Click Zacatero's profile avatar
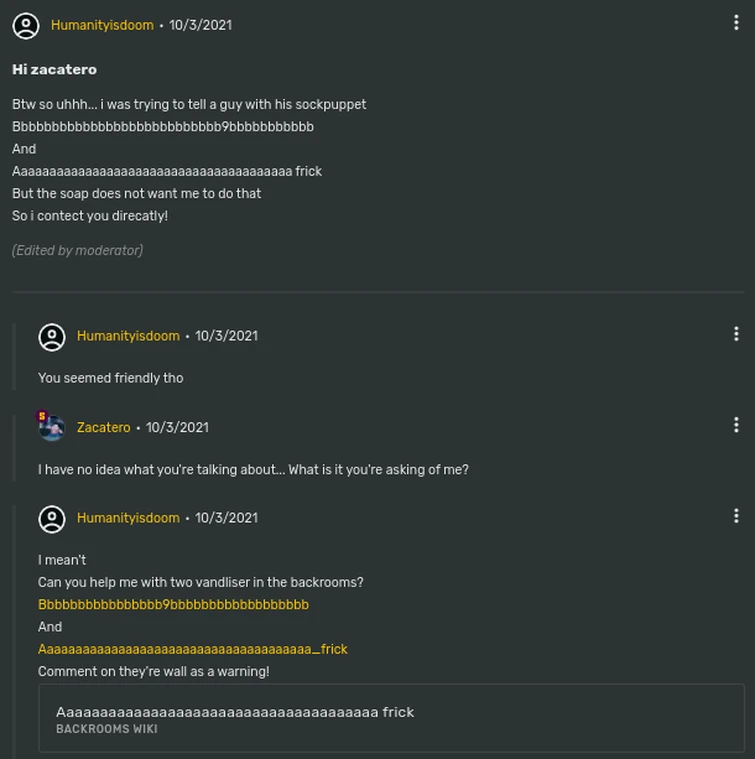Image resolution: width=755 pixels, height=759 pixels. (x=52, y=427)
